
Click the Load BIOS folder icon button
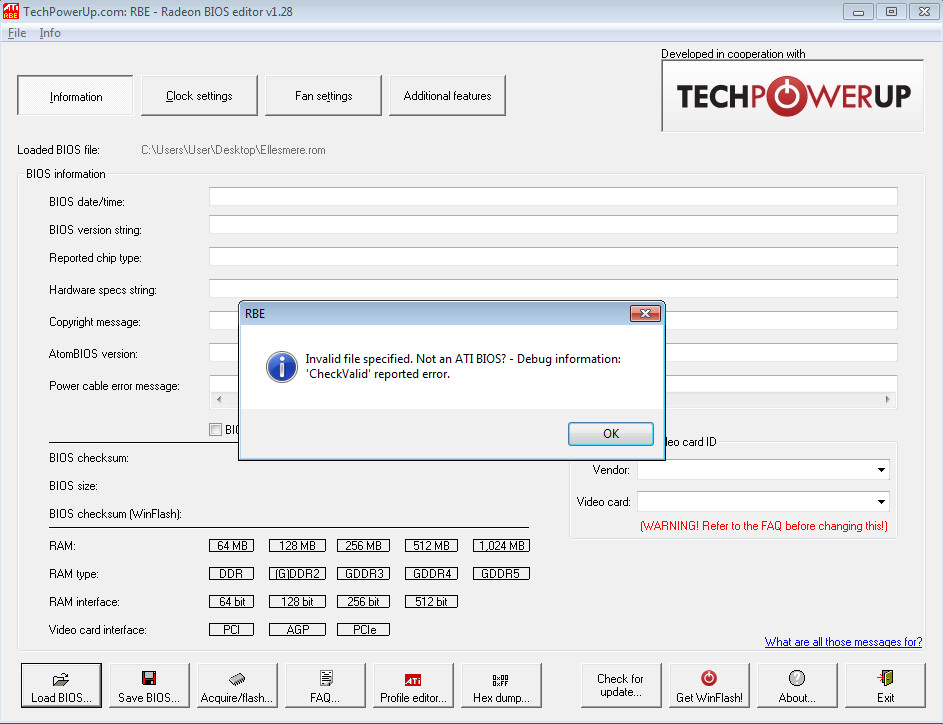click(61, 686)
